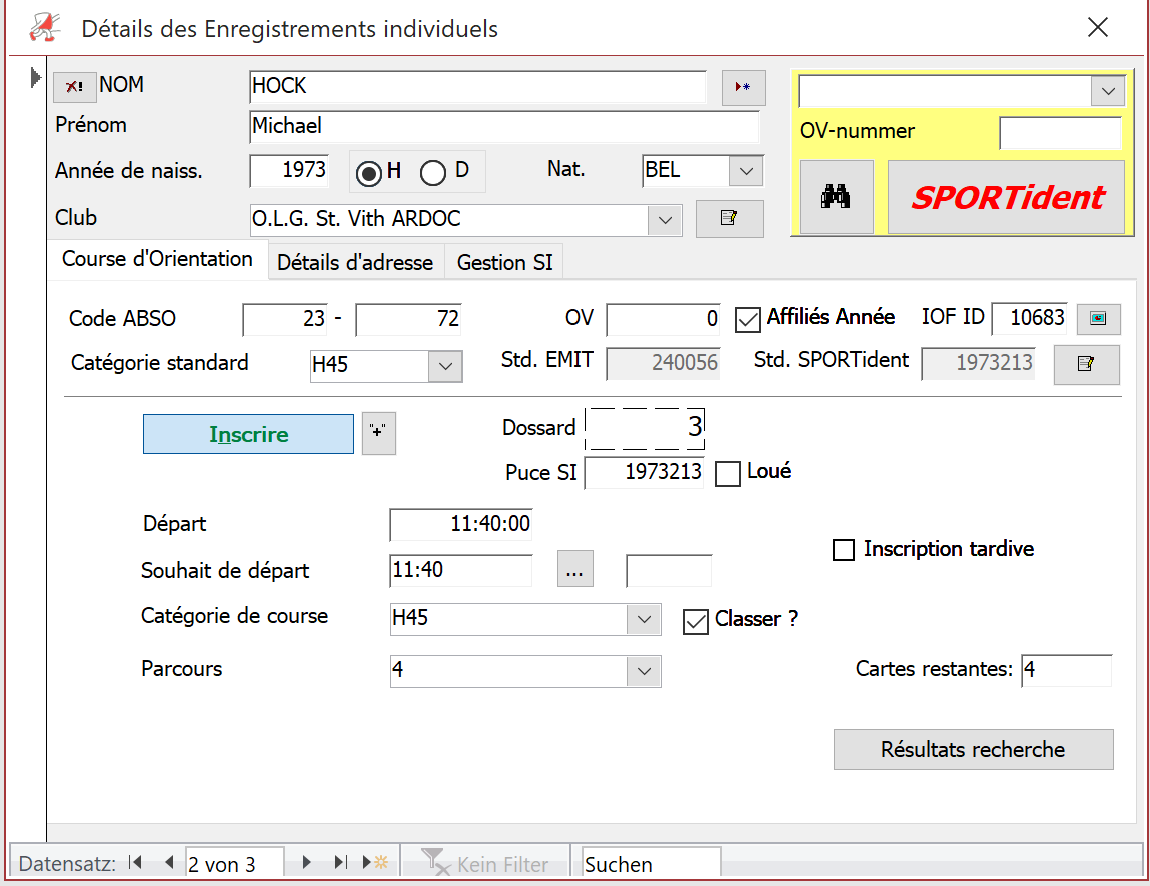Click the application logo in the title bar
Image resolution: width=1150 pixels, height=886 pixels.
pyautogui.click(x=45, y=28)
